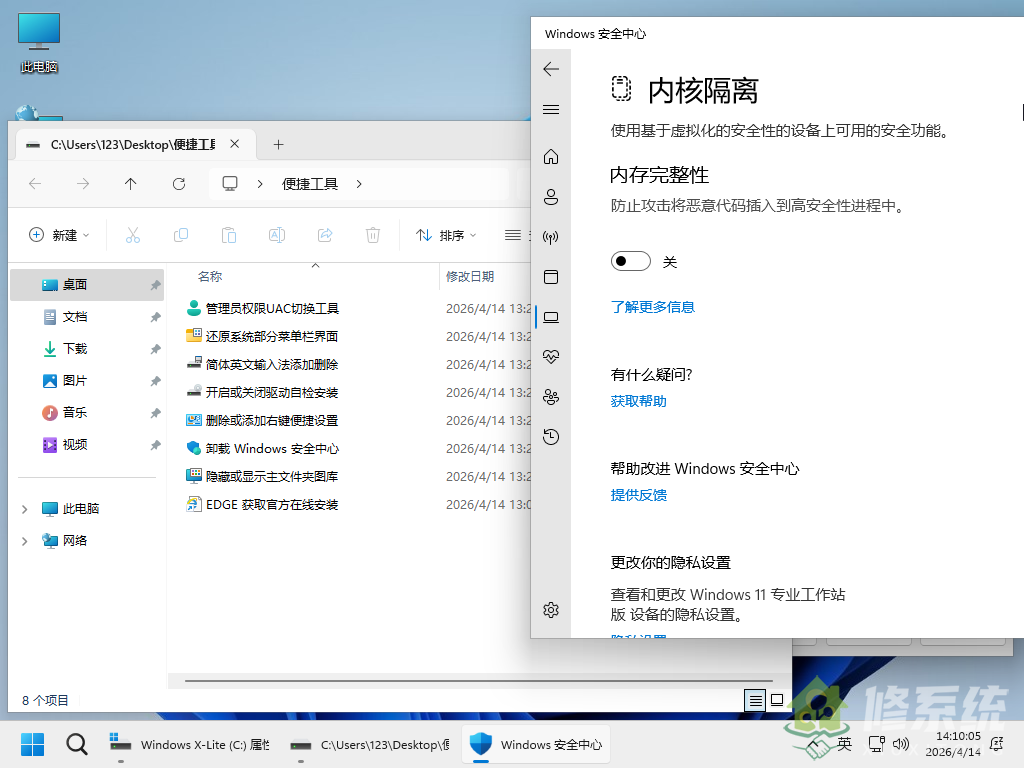This screenshot has width=1024, height=768.
Task: Select the Device performance and health icon
Action: [551, 356]
